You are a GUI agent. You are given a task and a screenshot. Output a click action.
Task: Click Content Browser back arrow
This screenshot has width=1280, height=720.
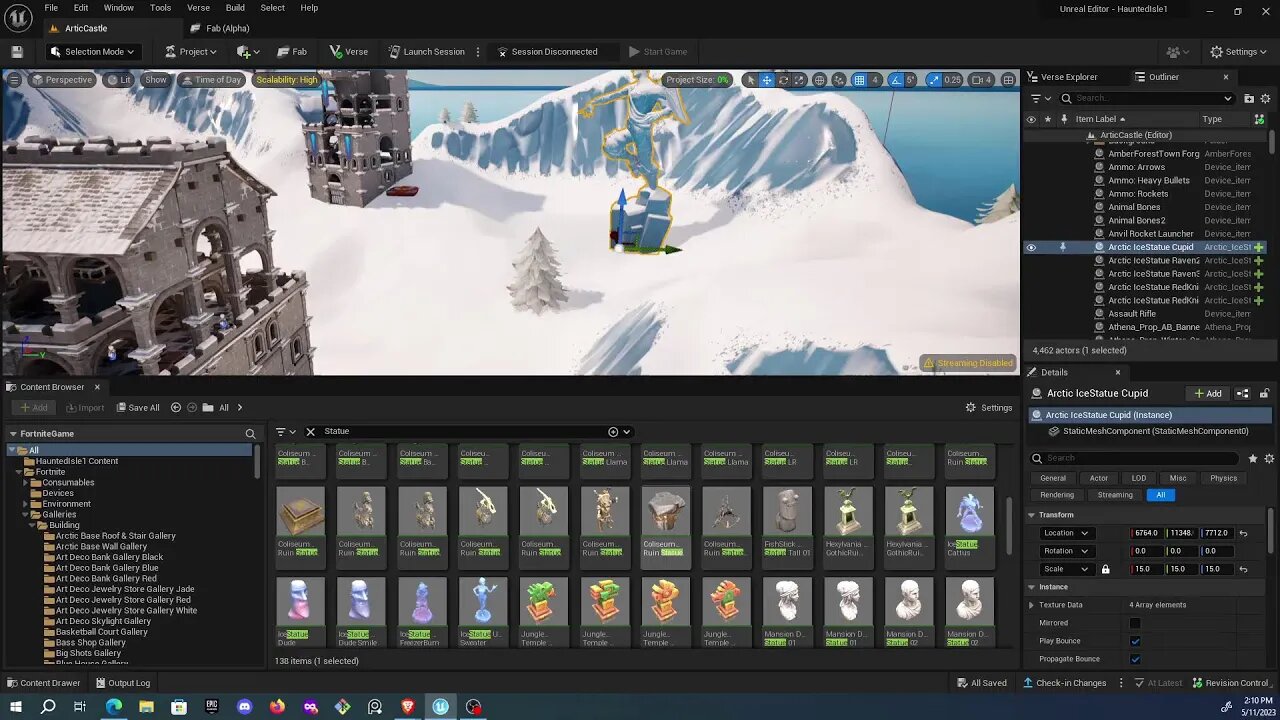click(x=176, y=408)
